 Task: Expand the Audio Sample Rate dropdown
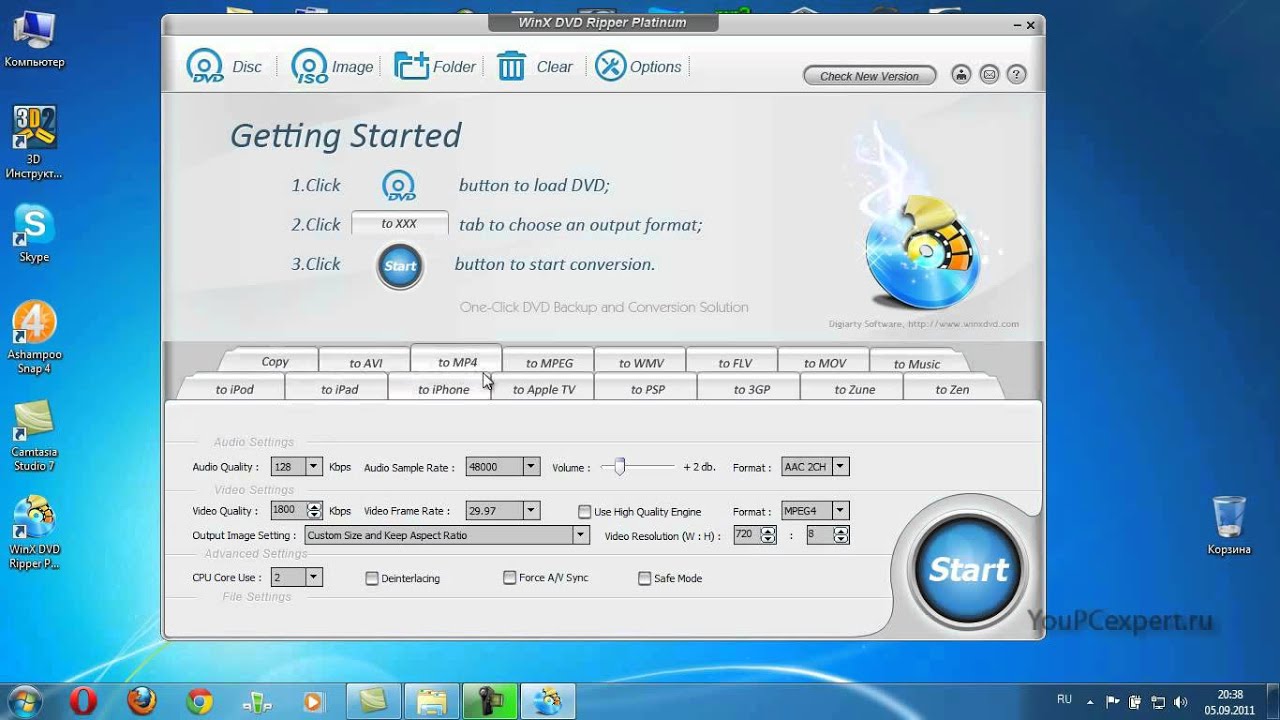pos(532,467)
